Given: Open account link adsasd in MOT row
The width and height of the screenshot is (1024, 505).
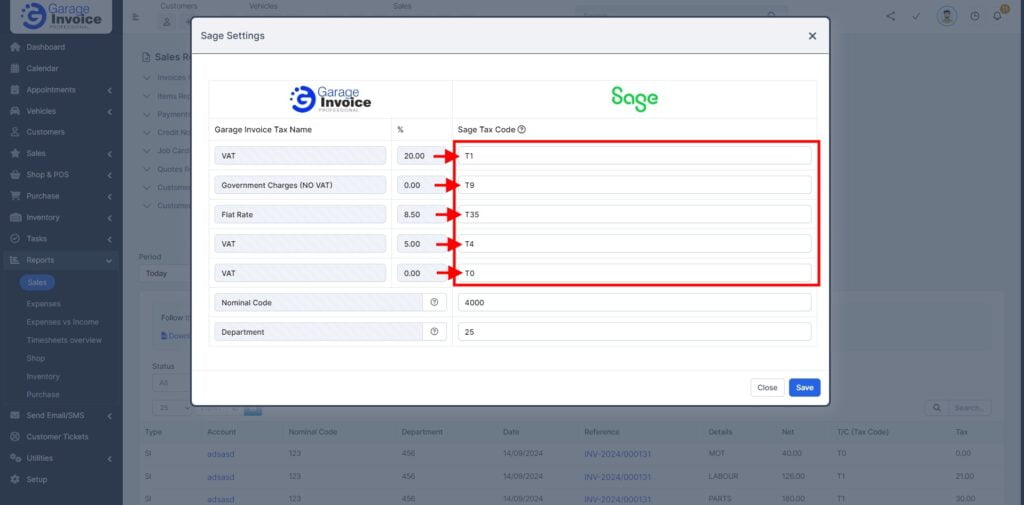Looking at the screenshot, I should (220, 454).
